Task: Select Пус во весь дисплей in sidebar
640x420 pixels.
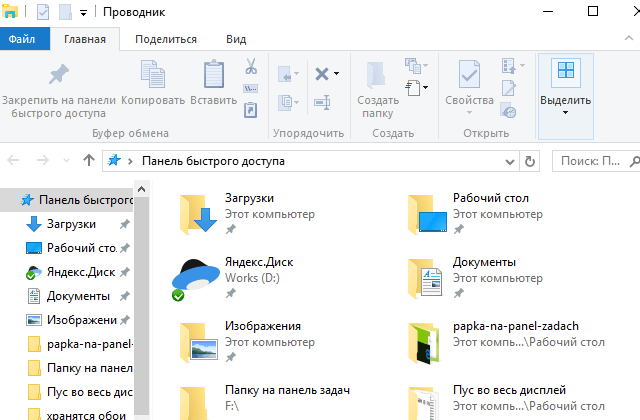Action: point(80,392)
